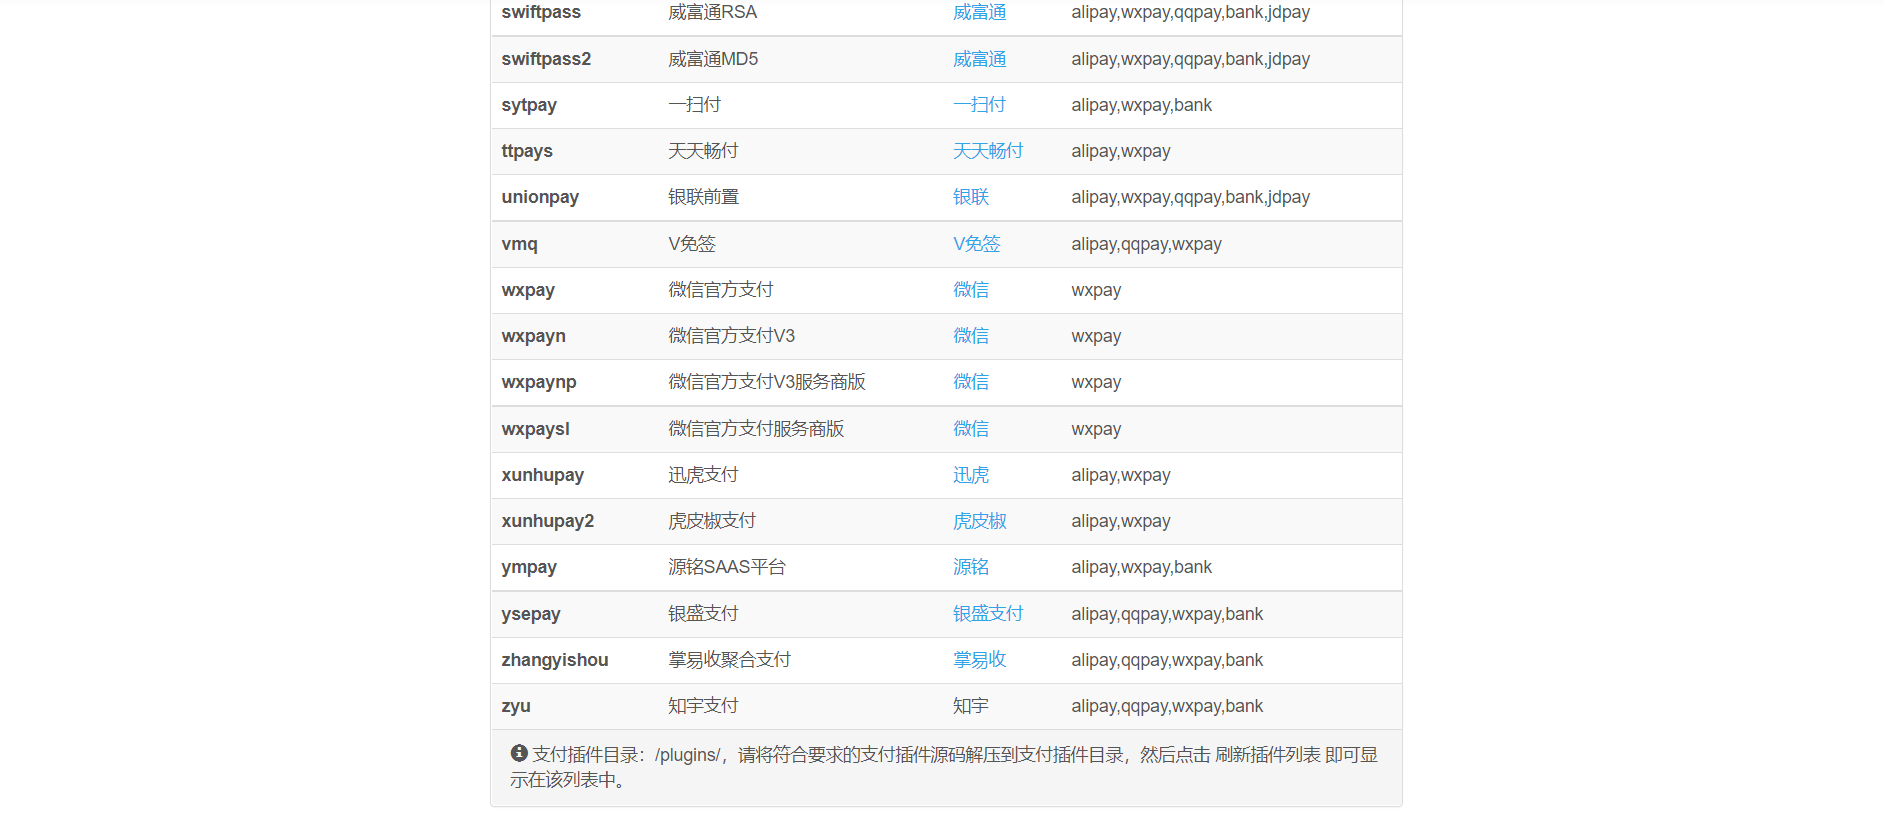Open the 虎皮椒 link
The width and height of the screenshot is (1884, 815).
(x=979, y=521)
